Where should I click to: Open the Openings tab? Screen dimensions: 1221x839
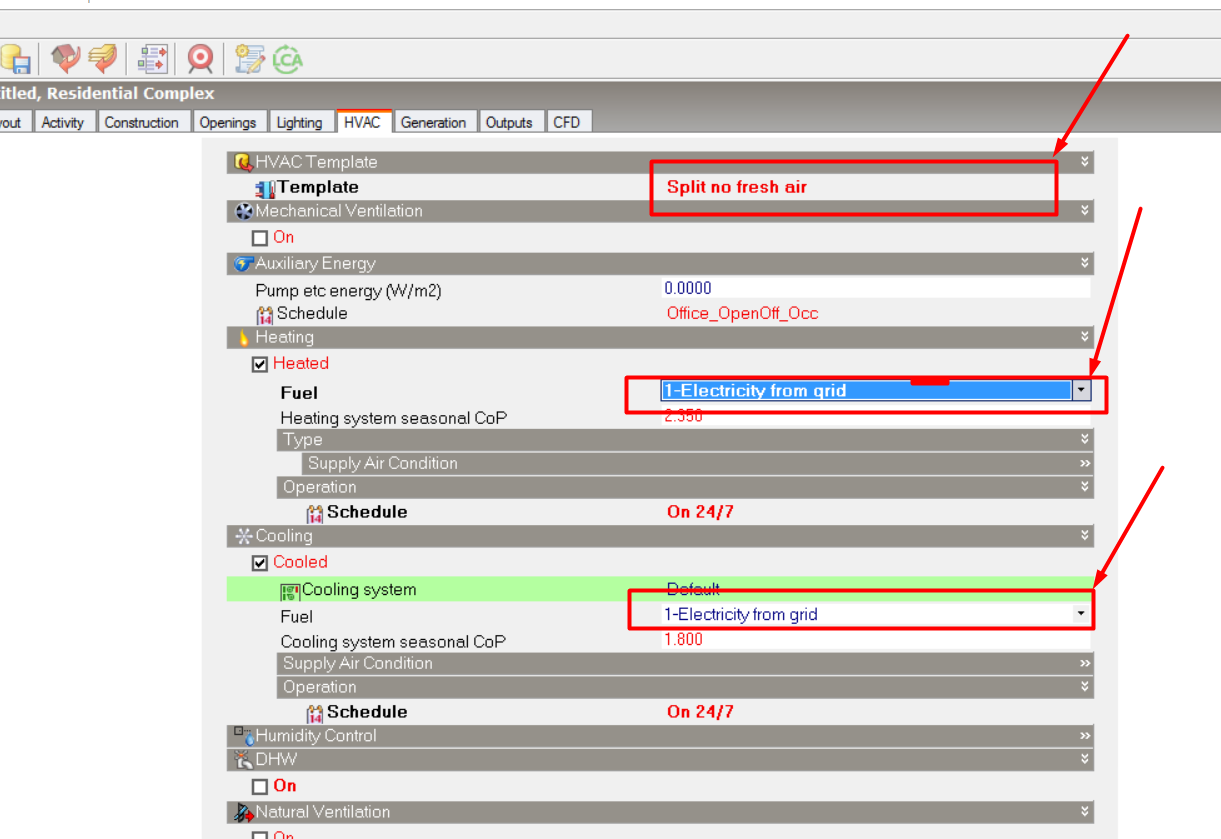[x=228, y=122]
